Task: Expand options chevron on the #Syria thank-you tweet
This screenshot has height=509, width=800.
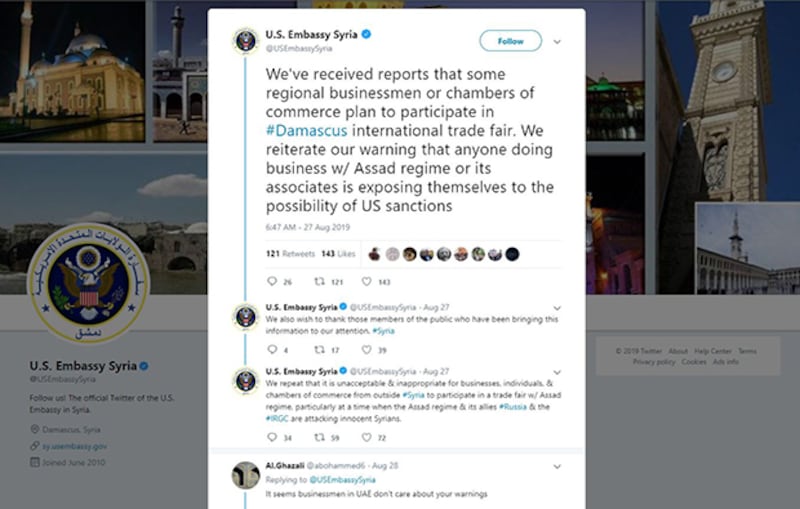Action: 557,308
